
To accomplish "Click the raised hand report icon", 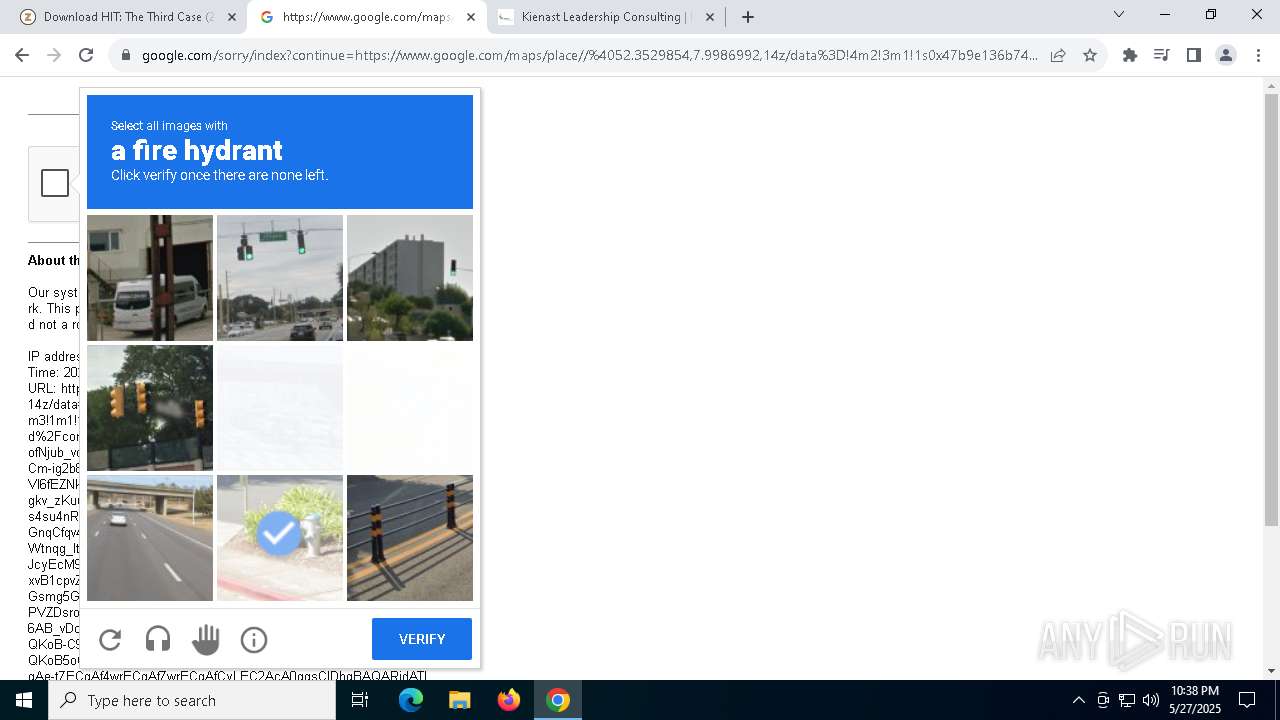I will 206,639.
